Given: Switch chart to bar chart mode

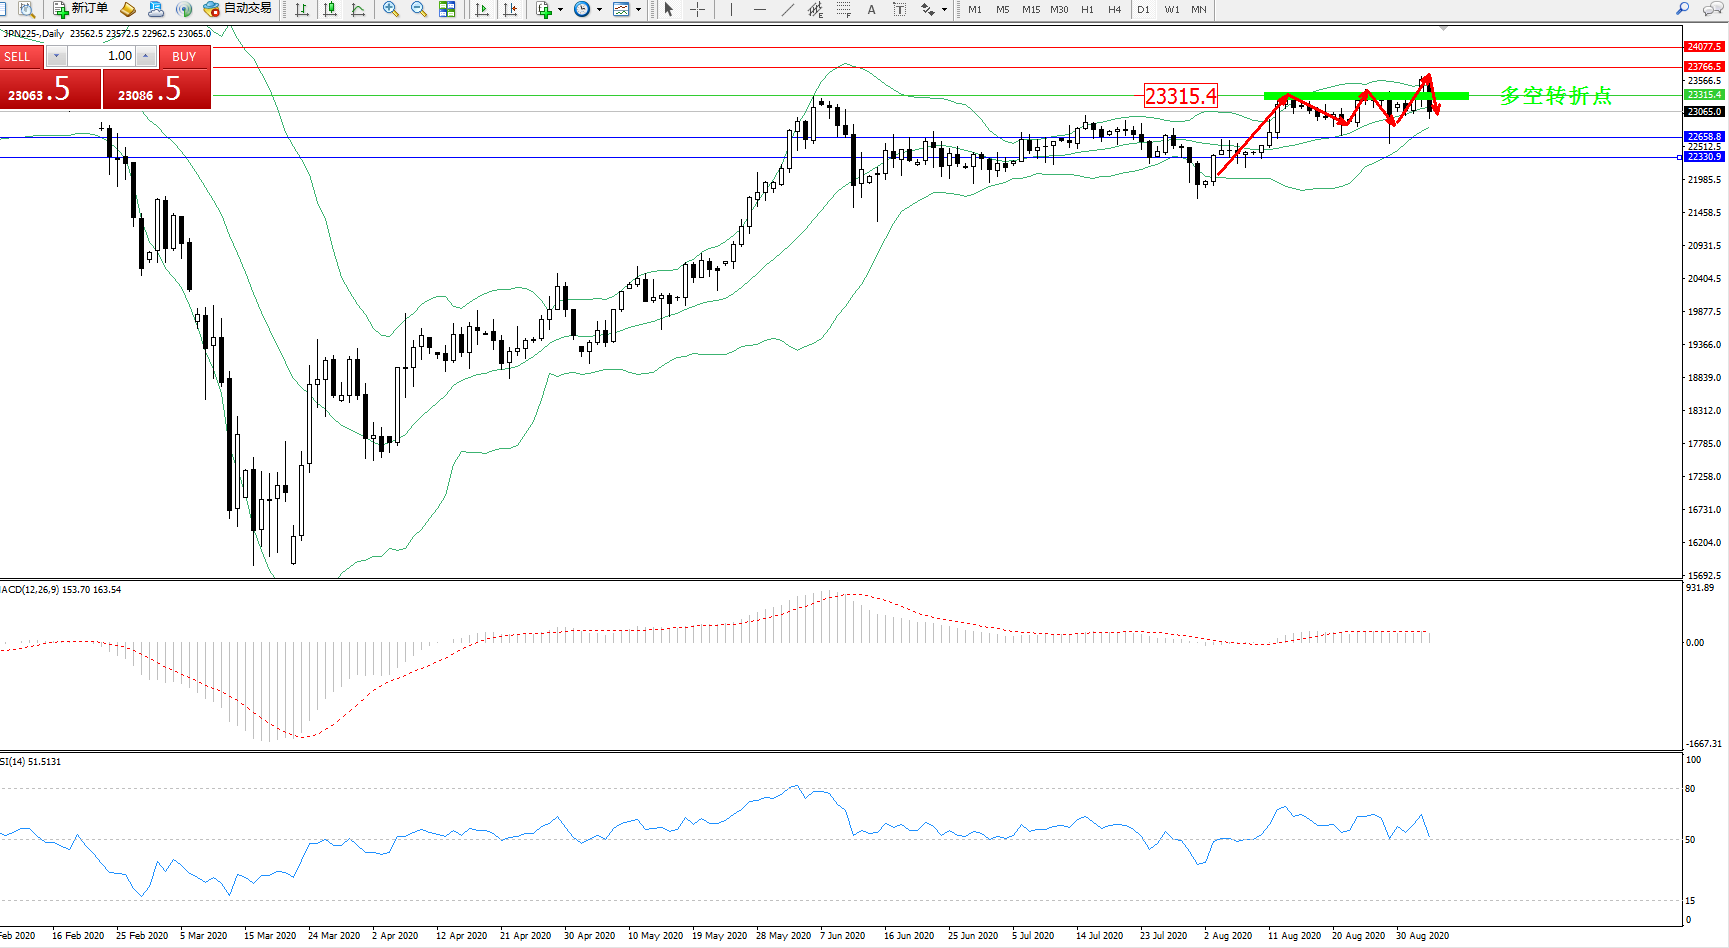Looking at the screenshot, I should (x=302, y=9).
